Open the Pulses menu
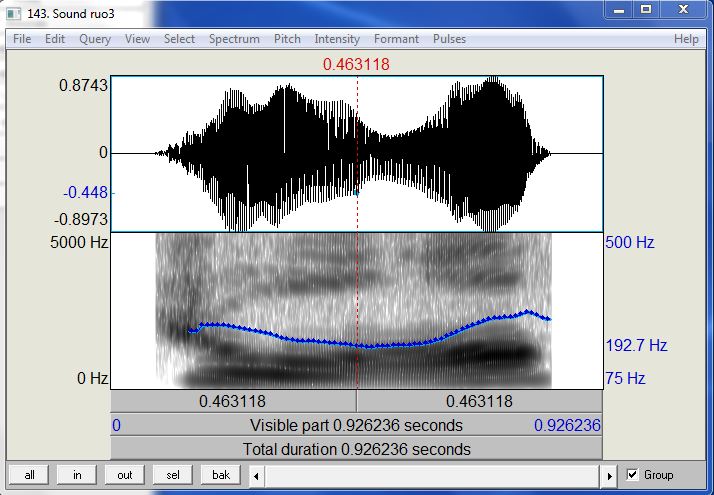 click(449, 39)
